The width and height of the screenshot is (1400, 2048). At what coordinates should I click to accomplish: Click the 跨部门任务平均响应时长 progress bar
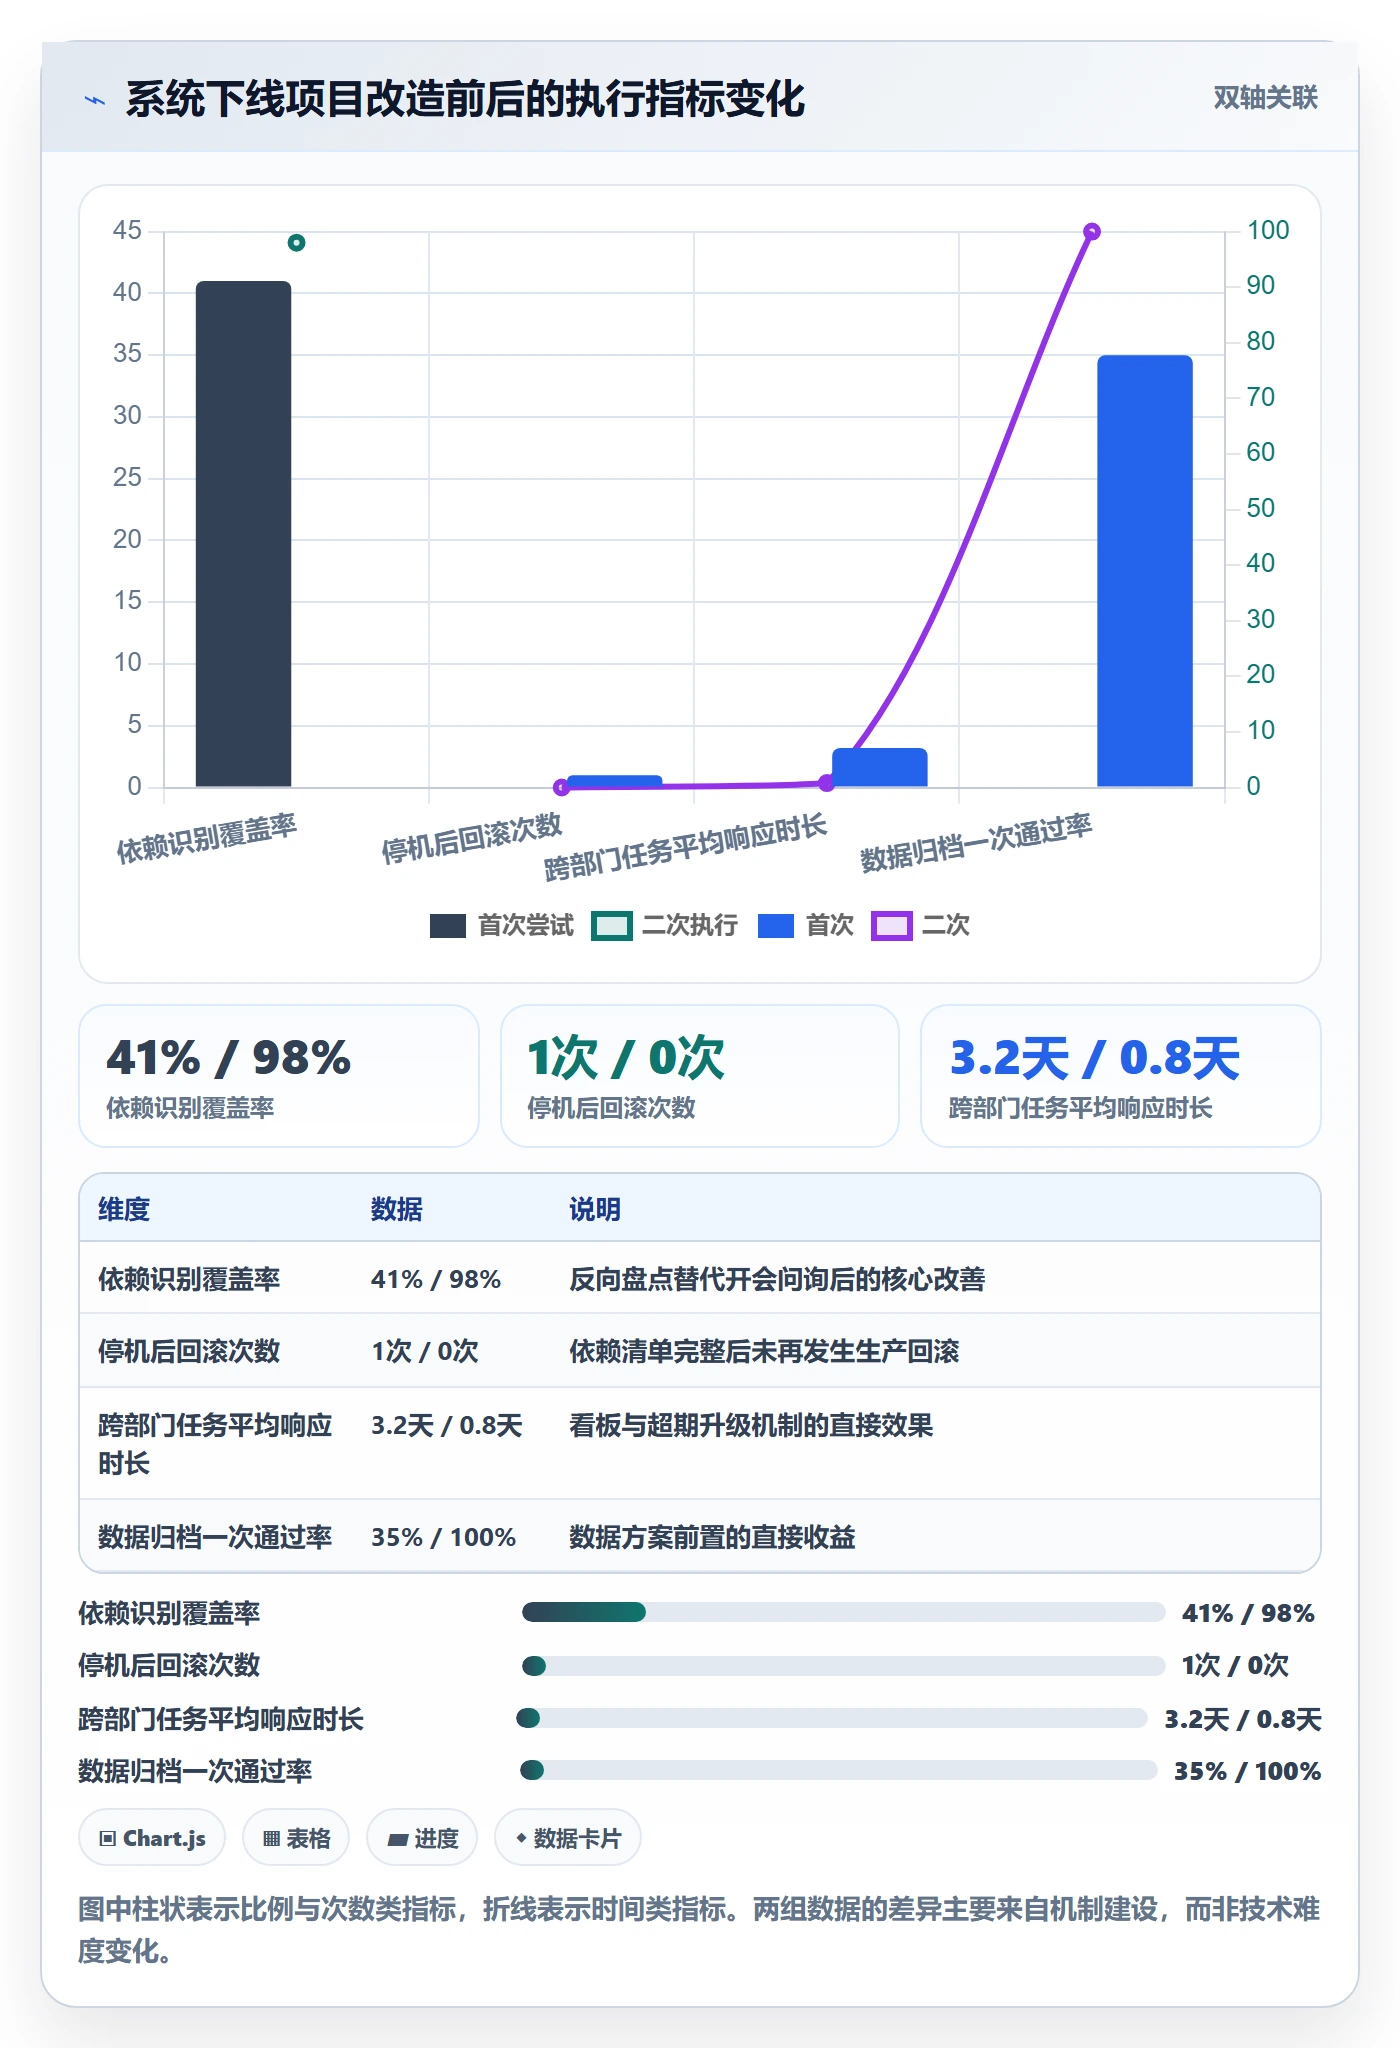(x=831, y=1718)
